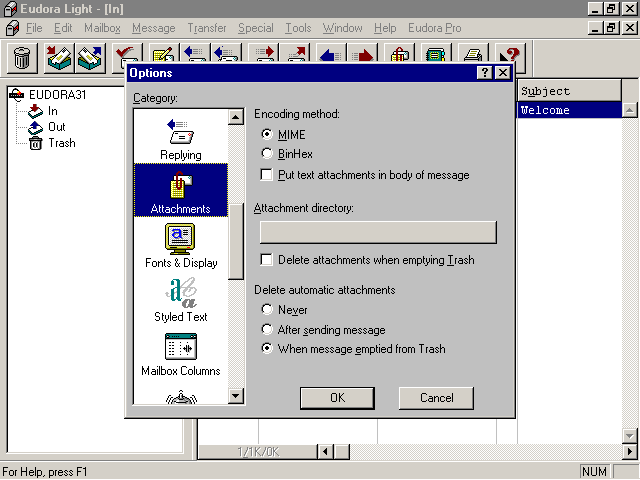Image resolution: width=640 pixels, height=480 pixels.
Task: Click the Attach File toolbar icon
Action: [x=400, y=54]
